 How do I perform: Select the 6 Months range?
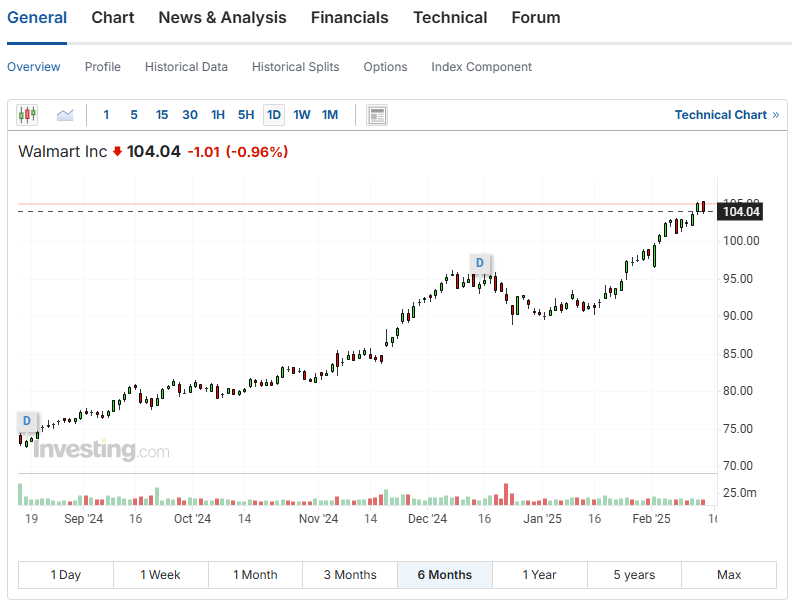pos(445,575)
